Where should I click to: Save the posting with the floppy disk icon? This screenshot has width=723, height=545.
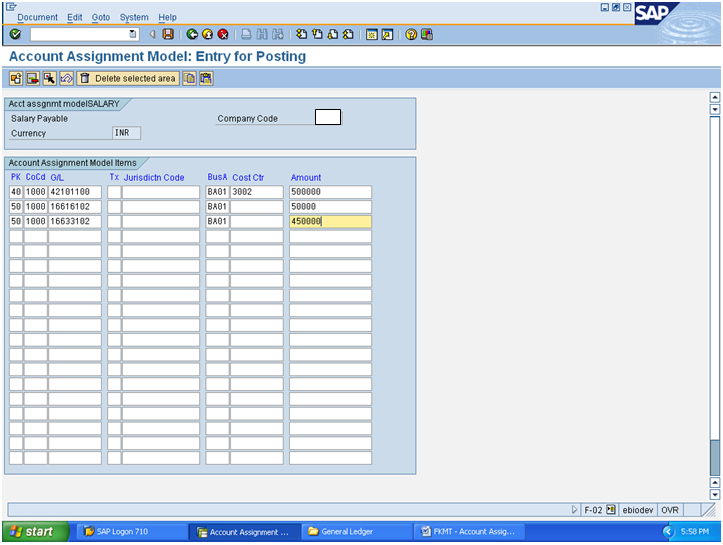168,34
